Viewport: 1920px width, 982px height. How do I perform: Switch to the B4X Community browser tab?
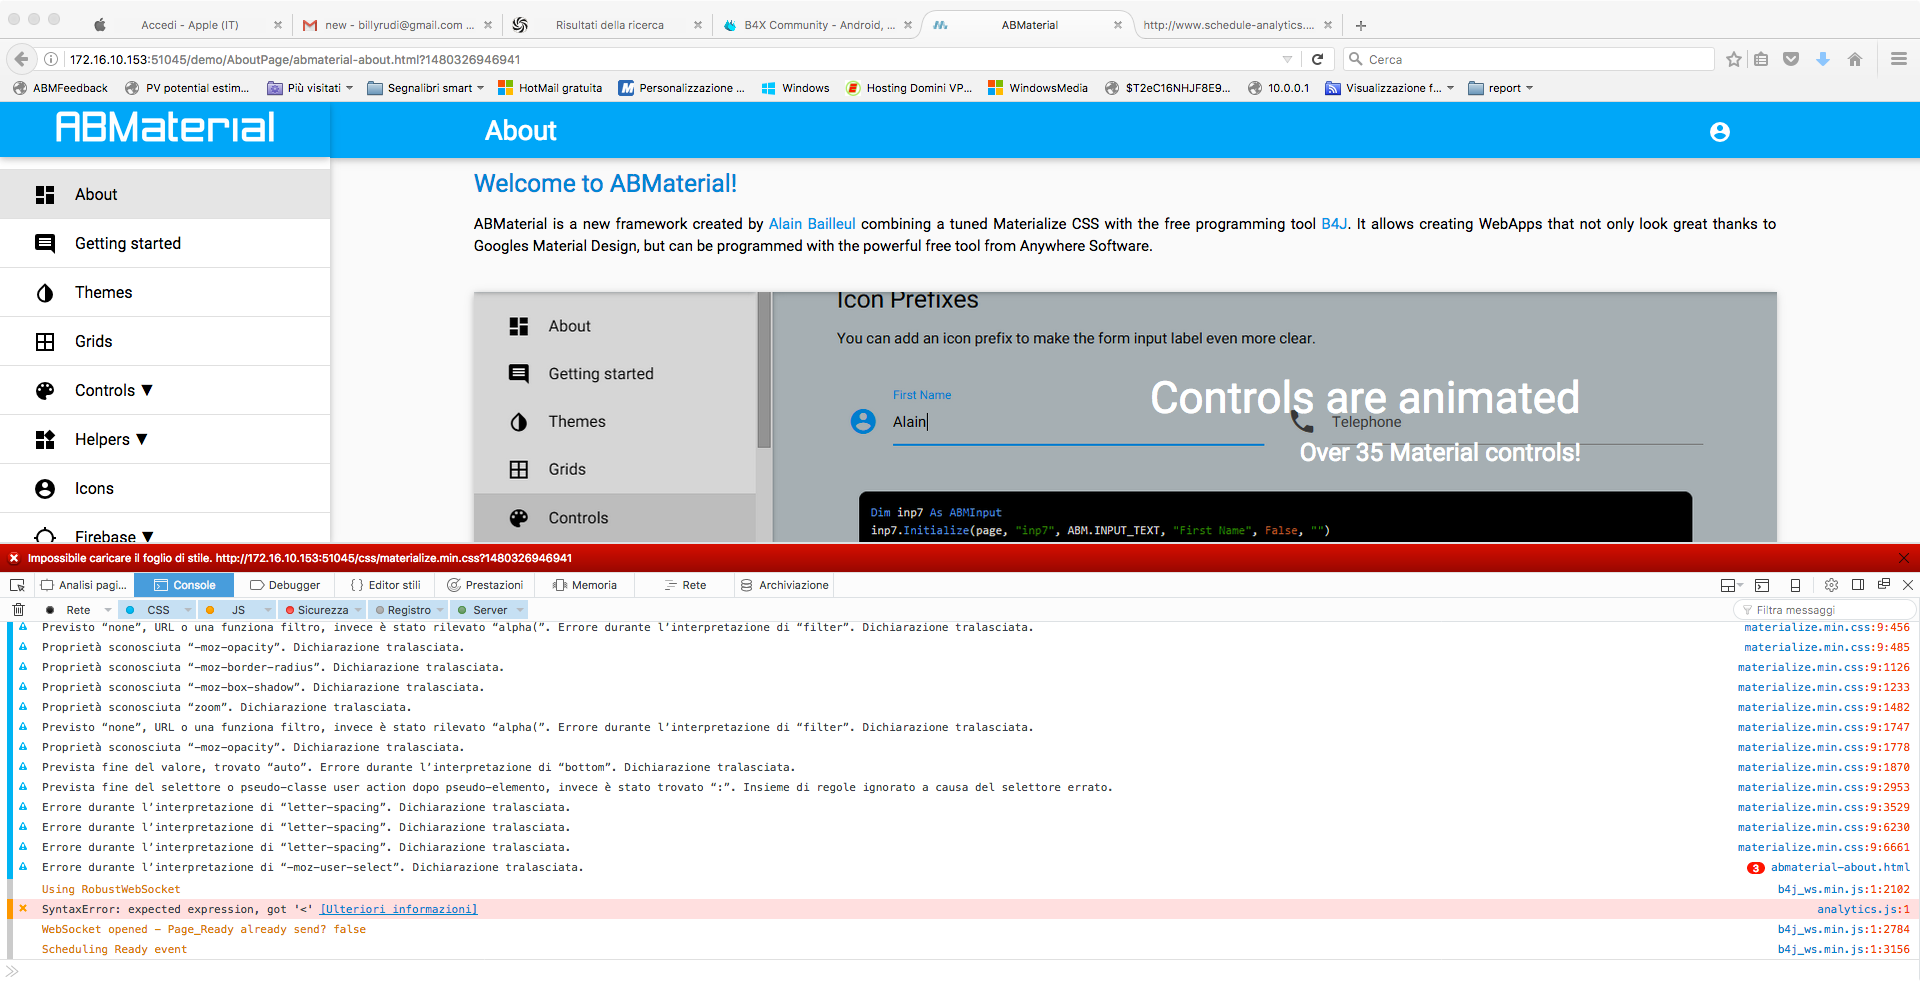pos(816,25)
